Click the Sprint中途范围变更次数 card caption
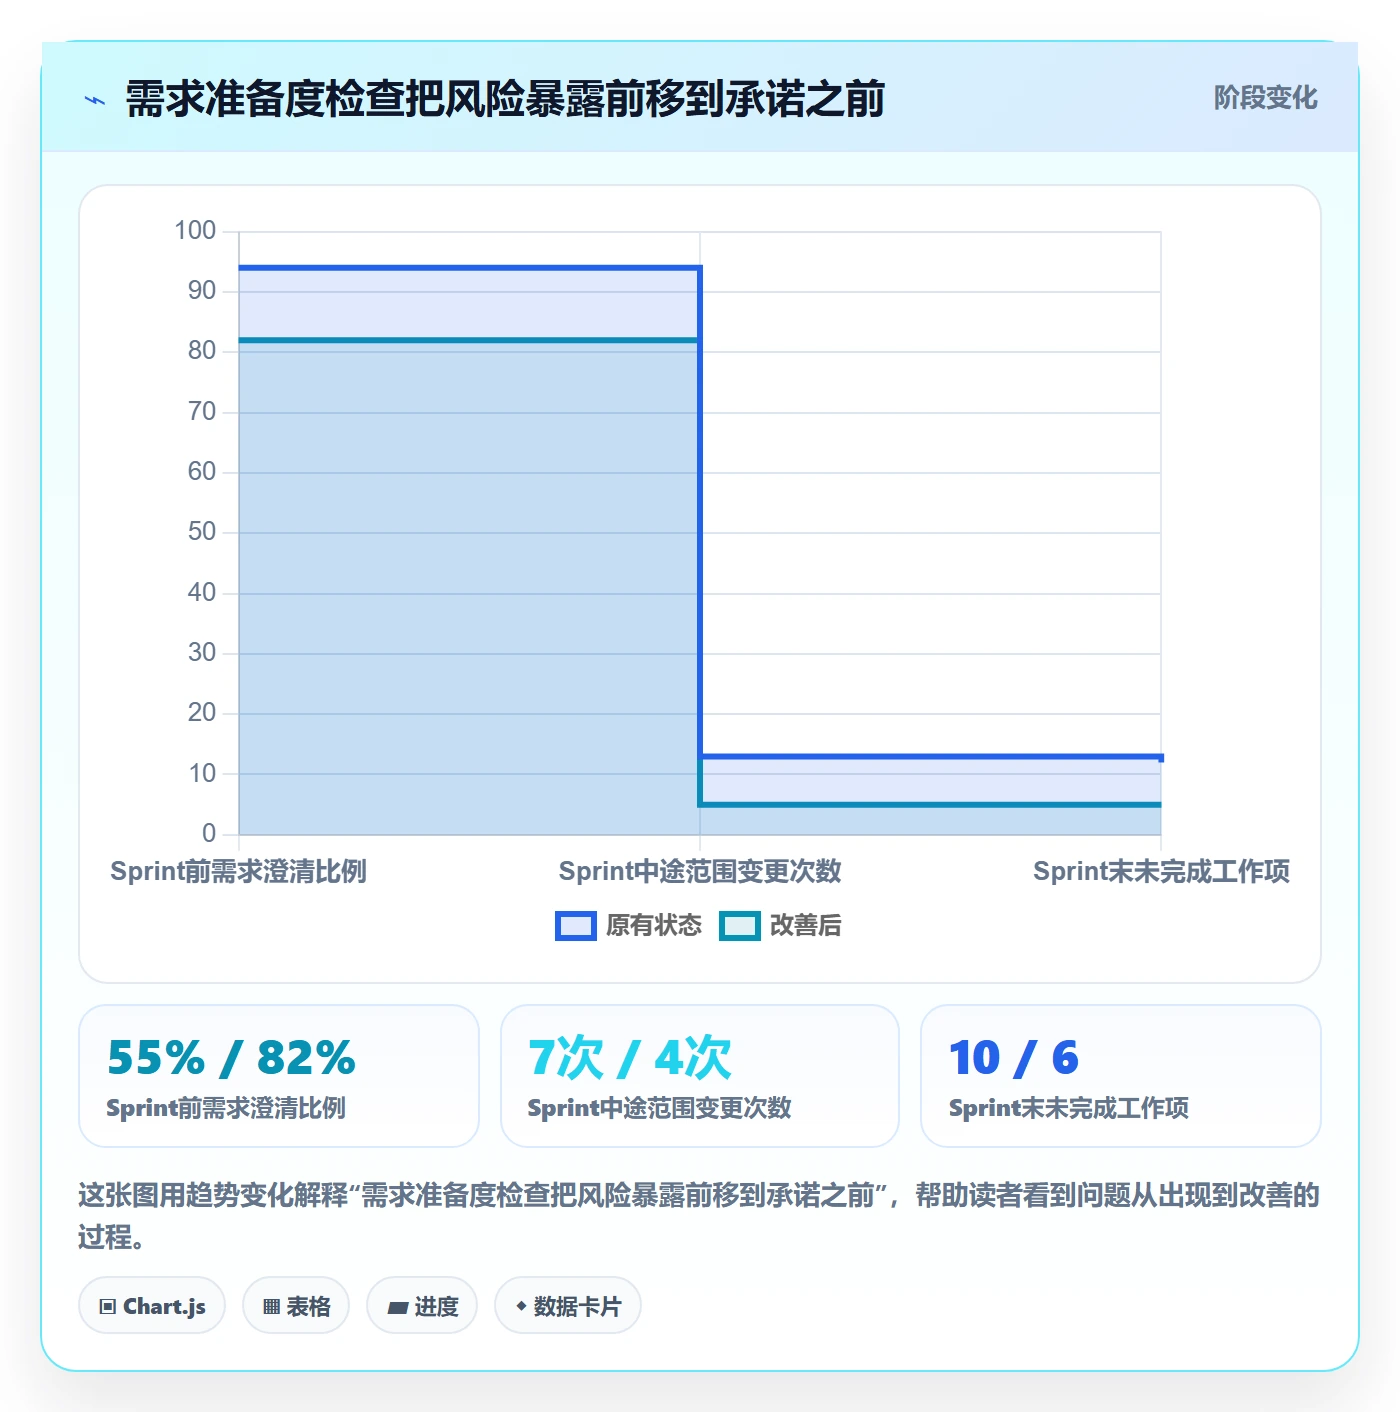 [659, 1108]
